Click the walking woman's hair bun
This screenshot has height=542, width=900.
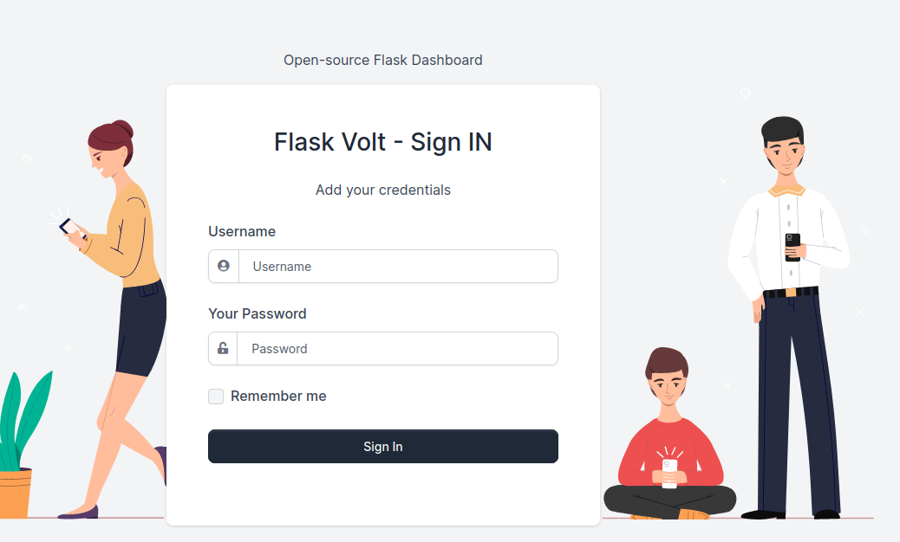coord(122,128)
